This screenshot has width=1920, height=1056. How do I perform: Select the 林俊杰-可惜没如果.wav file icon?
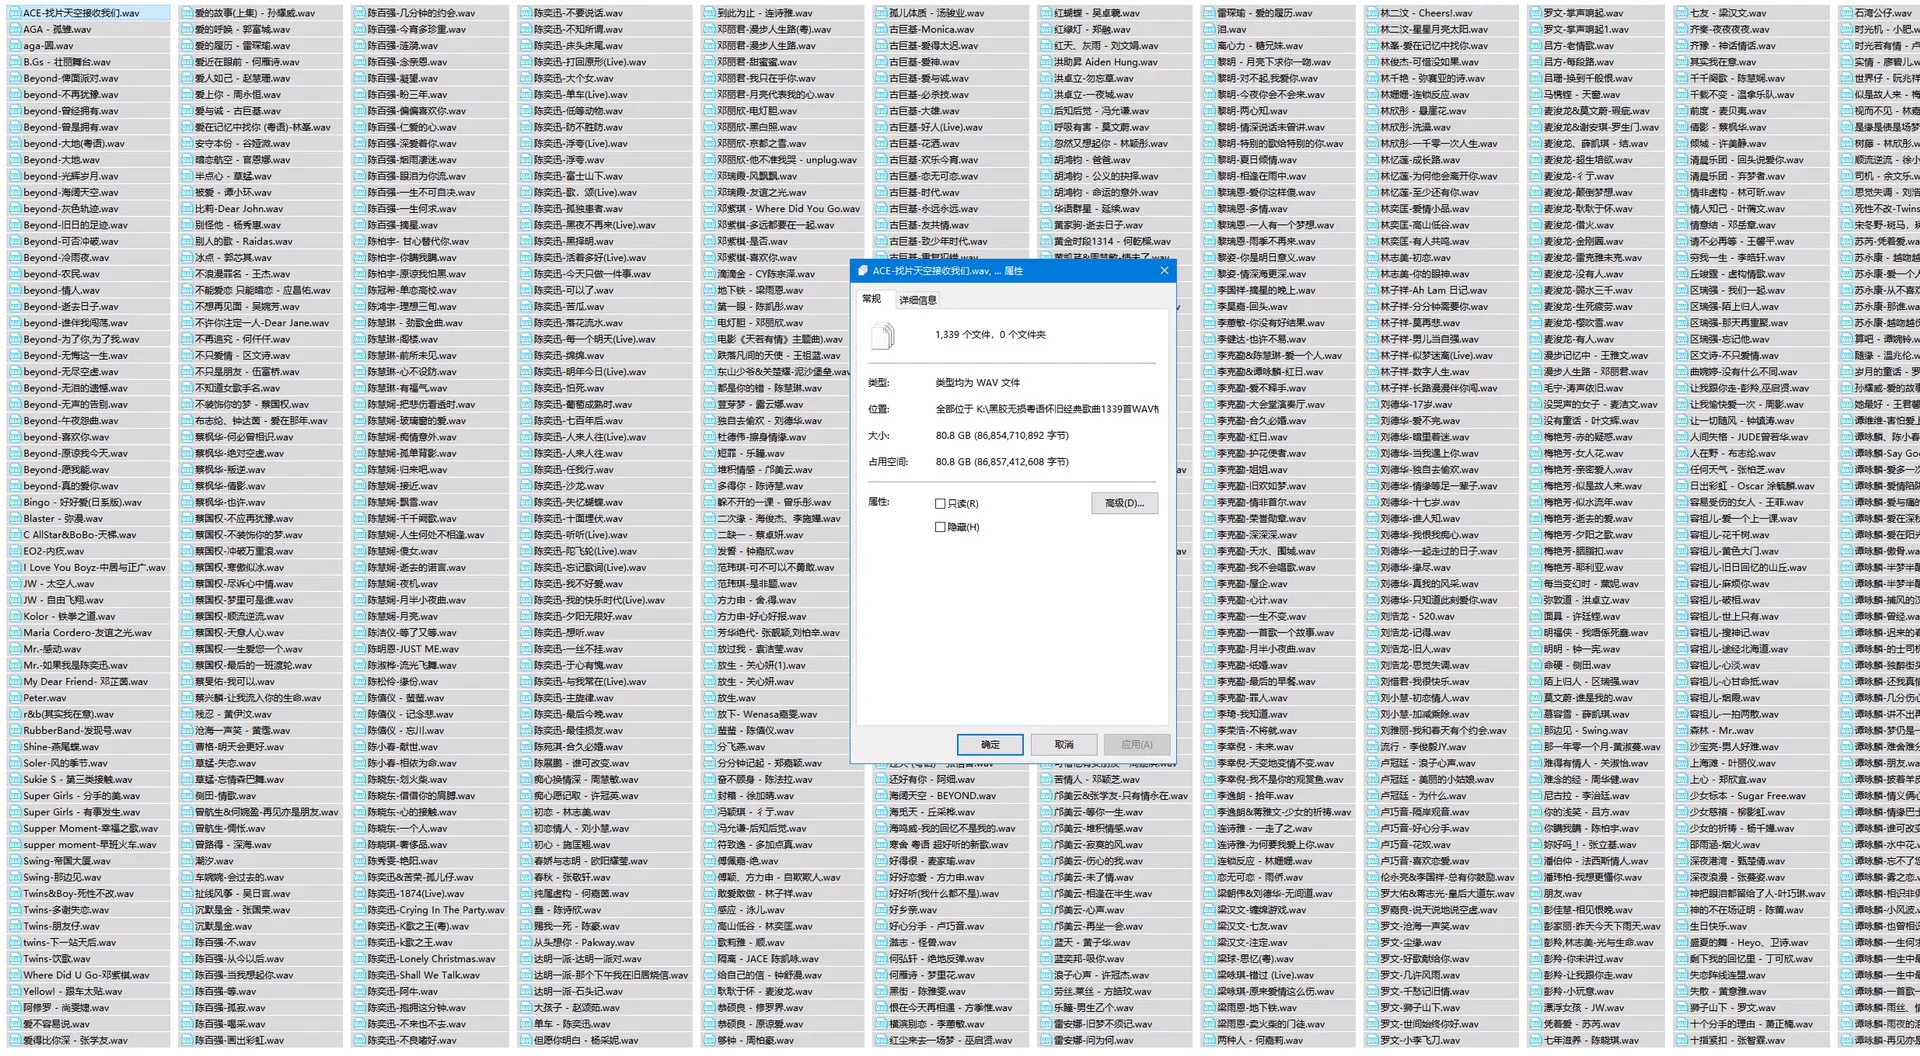(1372, 62)
